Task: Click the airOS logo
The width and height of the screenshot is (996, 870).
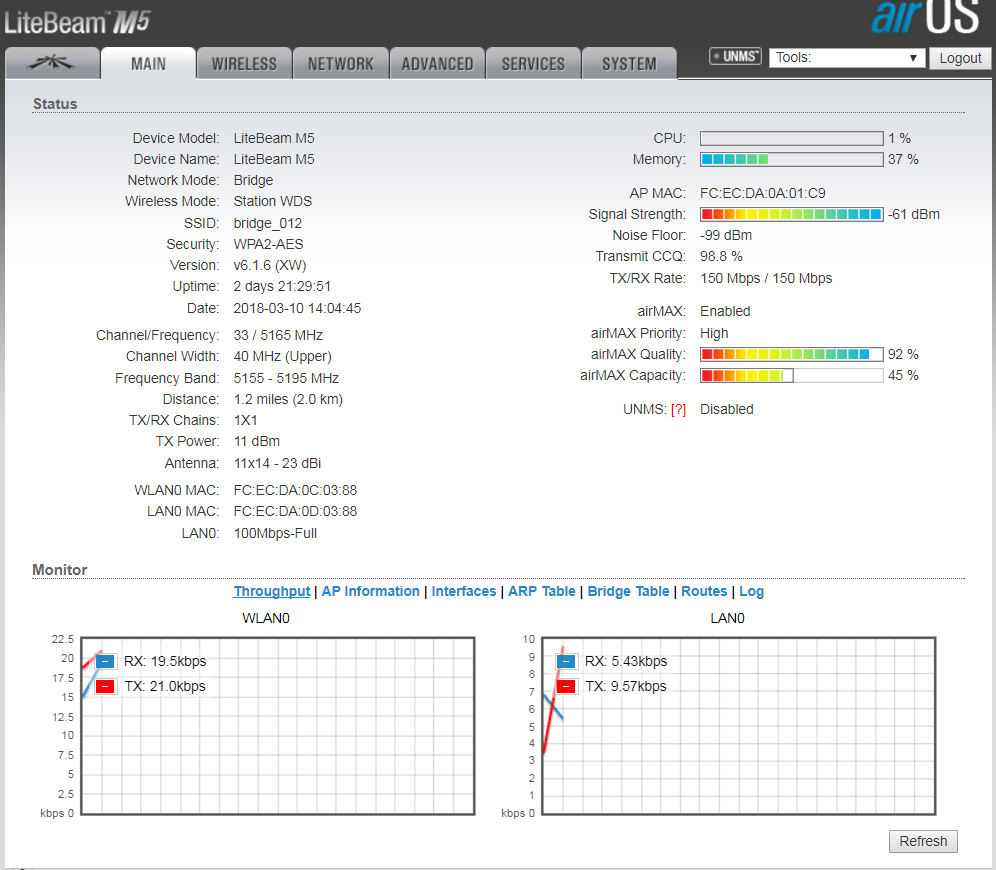Action: click(x=925, y=17)
